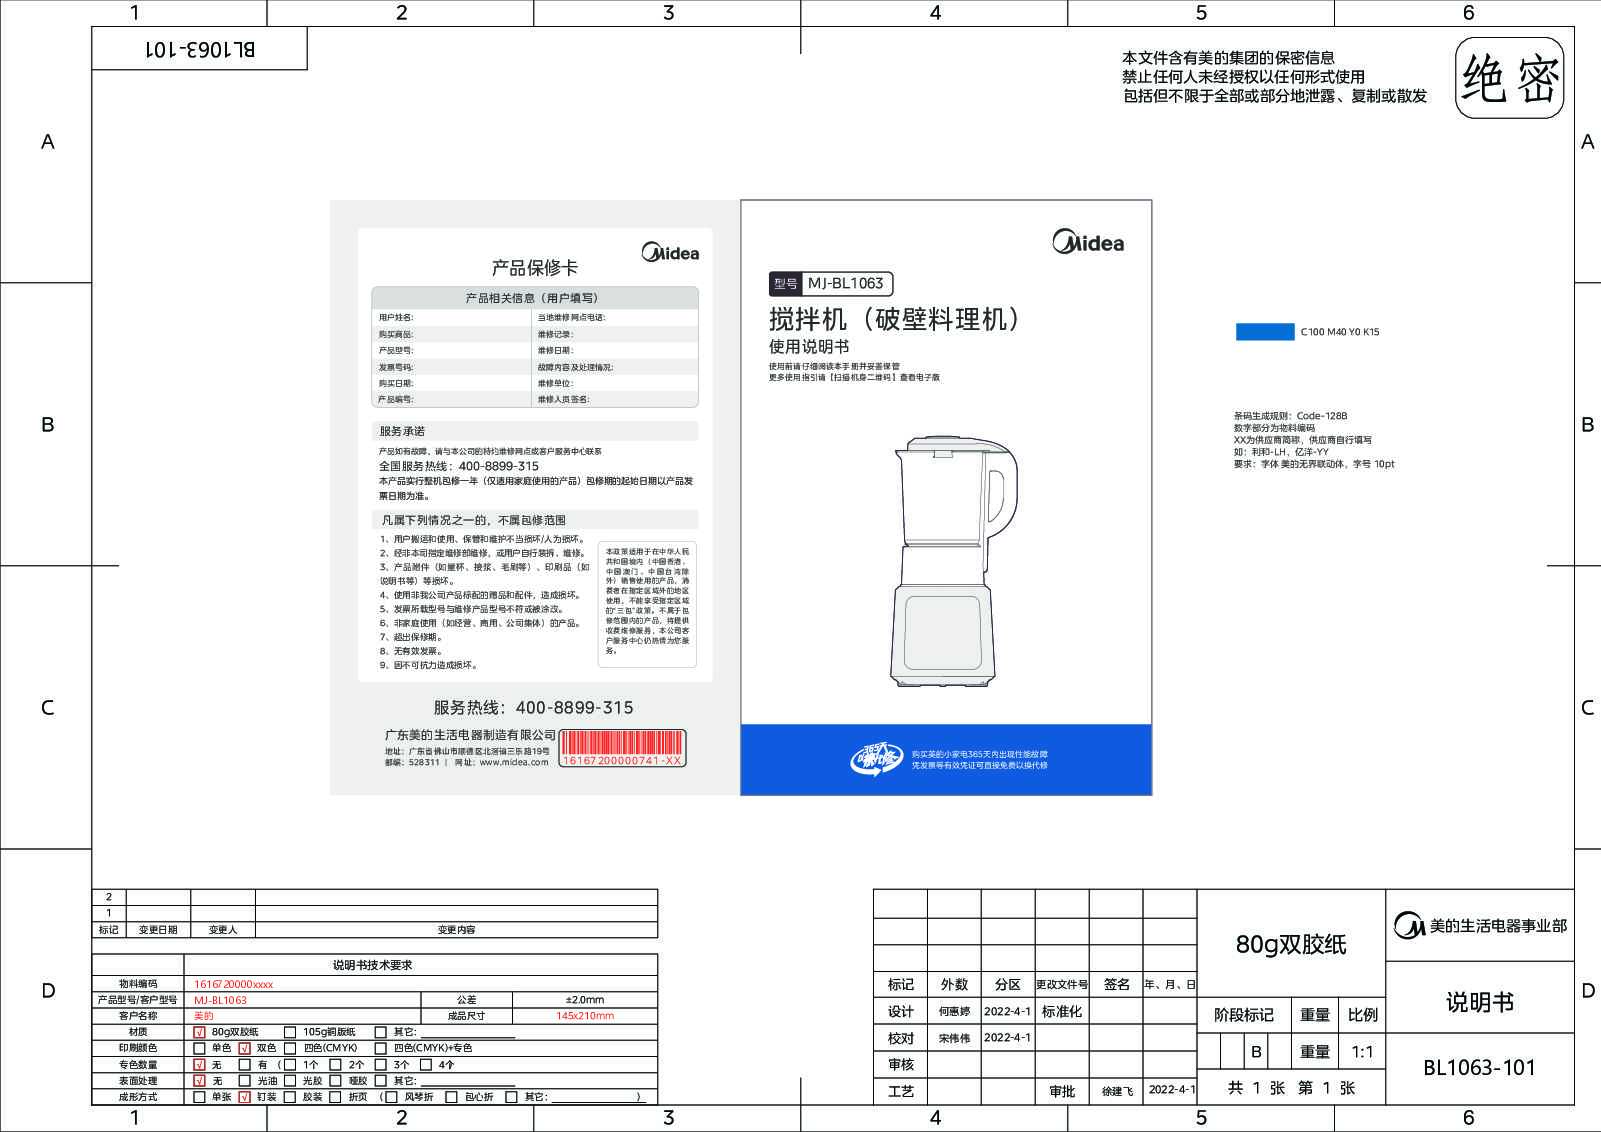Click website link www.midea.com
Image resolution: width=1601 pixels, height=1132 pixels.
coord(514,762)
